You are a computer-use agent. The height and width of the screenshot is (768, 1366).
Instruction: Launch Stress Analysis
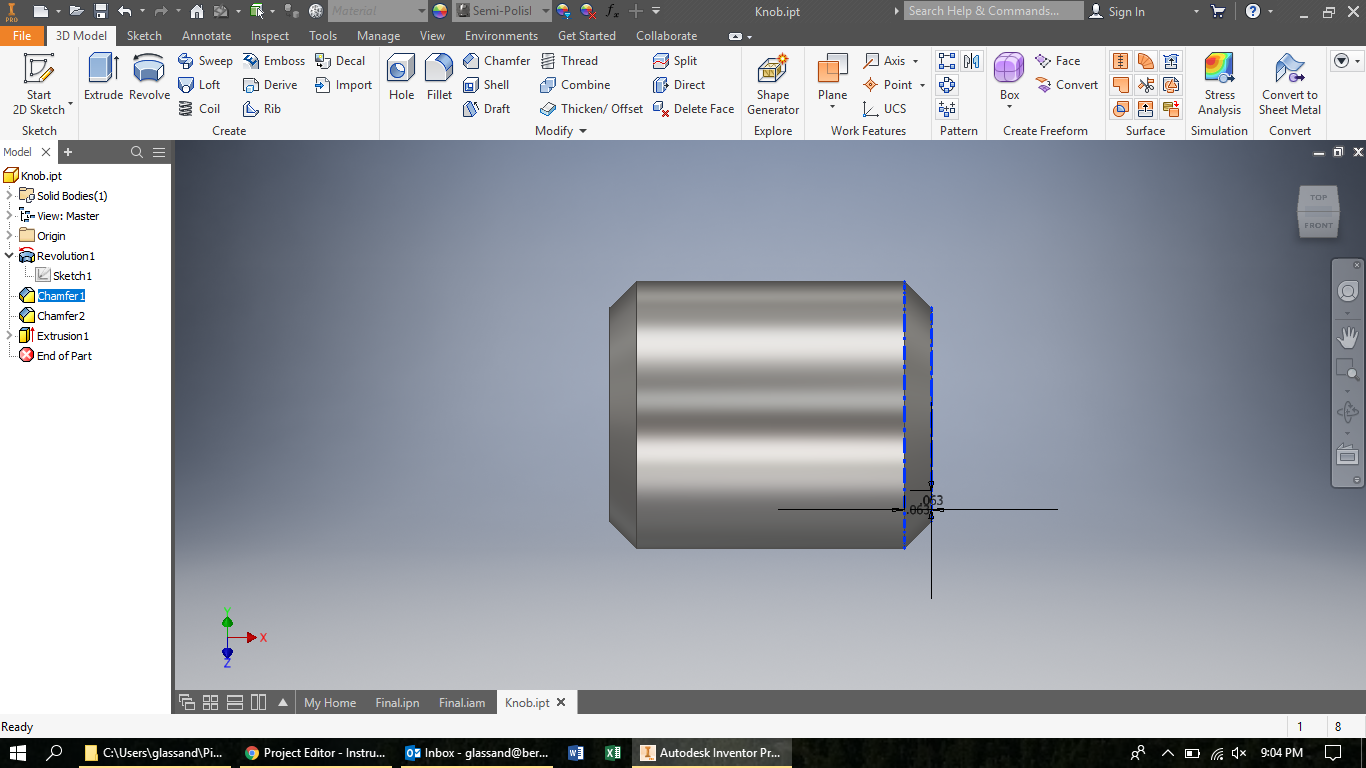[x=1219, y=85]
